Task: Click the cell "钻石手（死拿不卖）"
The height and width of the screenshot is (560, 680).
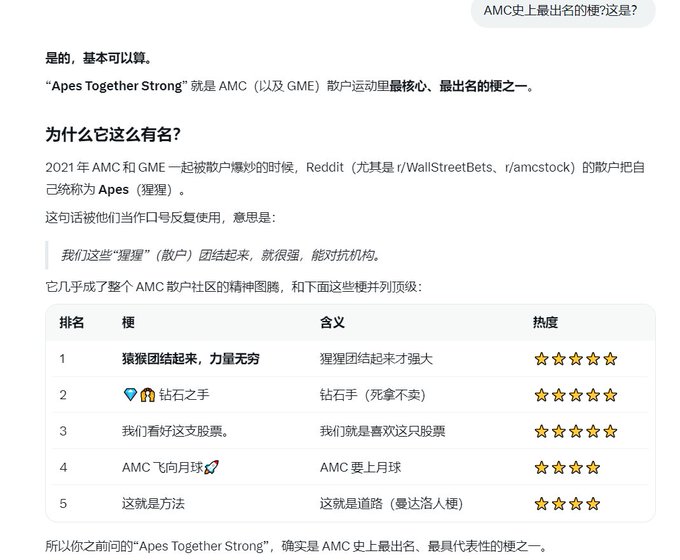Action: [x=373, y=395]
